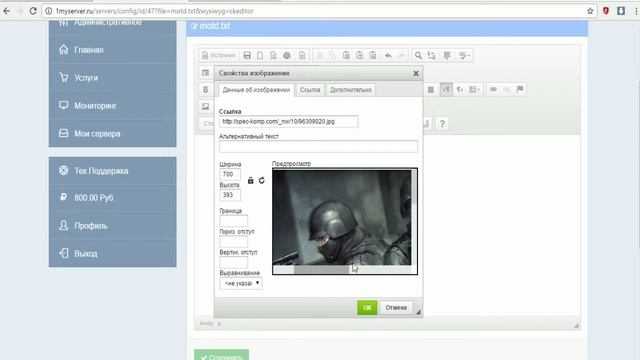Click the preview horizontal scrollbar thumb

[x=321, y=269]
